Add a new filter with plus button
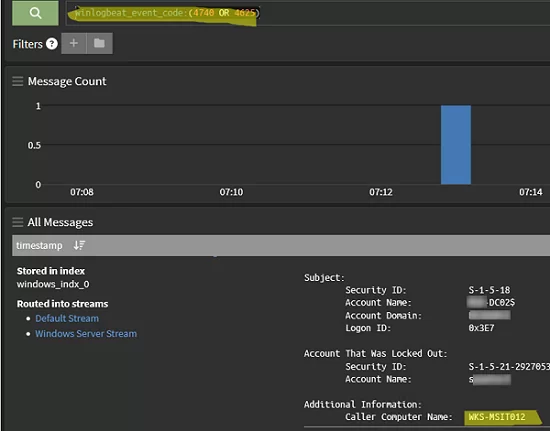The width and height of the screenshot is (550, 431). pos(74,43)
